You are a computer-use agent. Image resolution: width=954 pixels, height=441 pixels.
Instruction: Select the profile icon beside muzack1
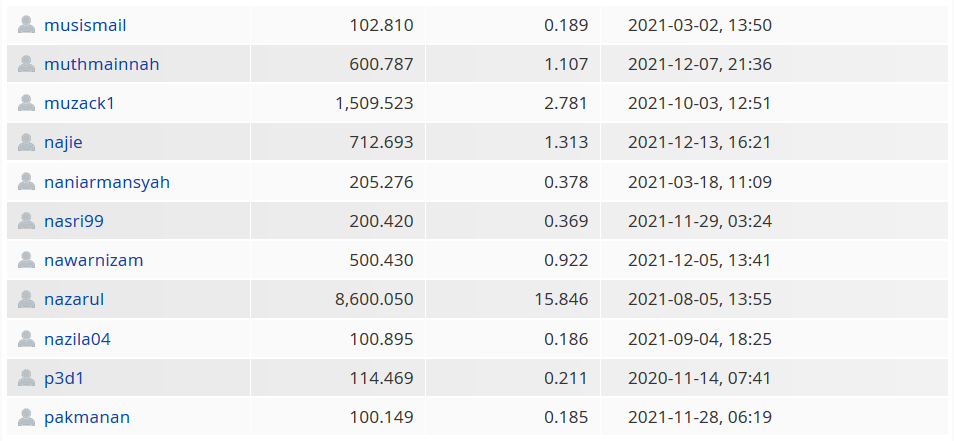click(x=26, y=103)
